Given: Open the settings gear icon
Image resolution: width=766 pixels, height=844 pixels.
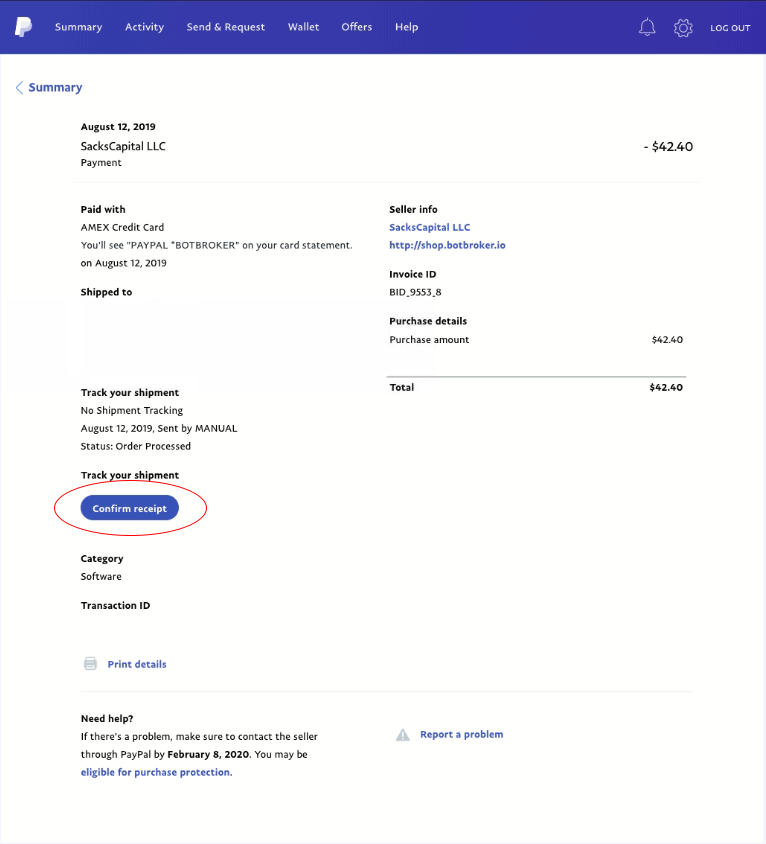Looking at the screenshot, I should (x=683, y=27).
